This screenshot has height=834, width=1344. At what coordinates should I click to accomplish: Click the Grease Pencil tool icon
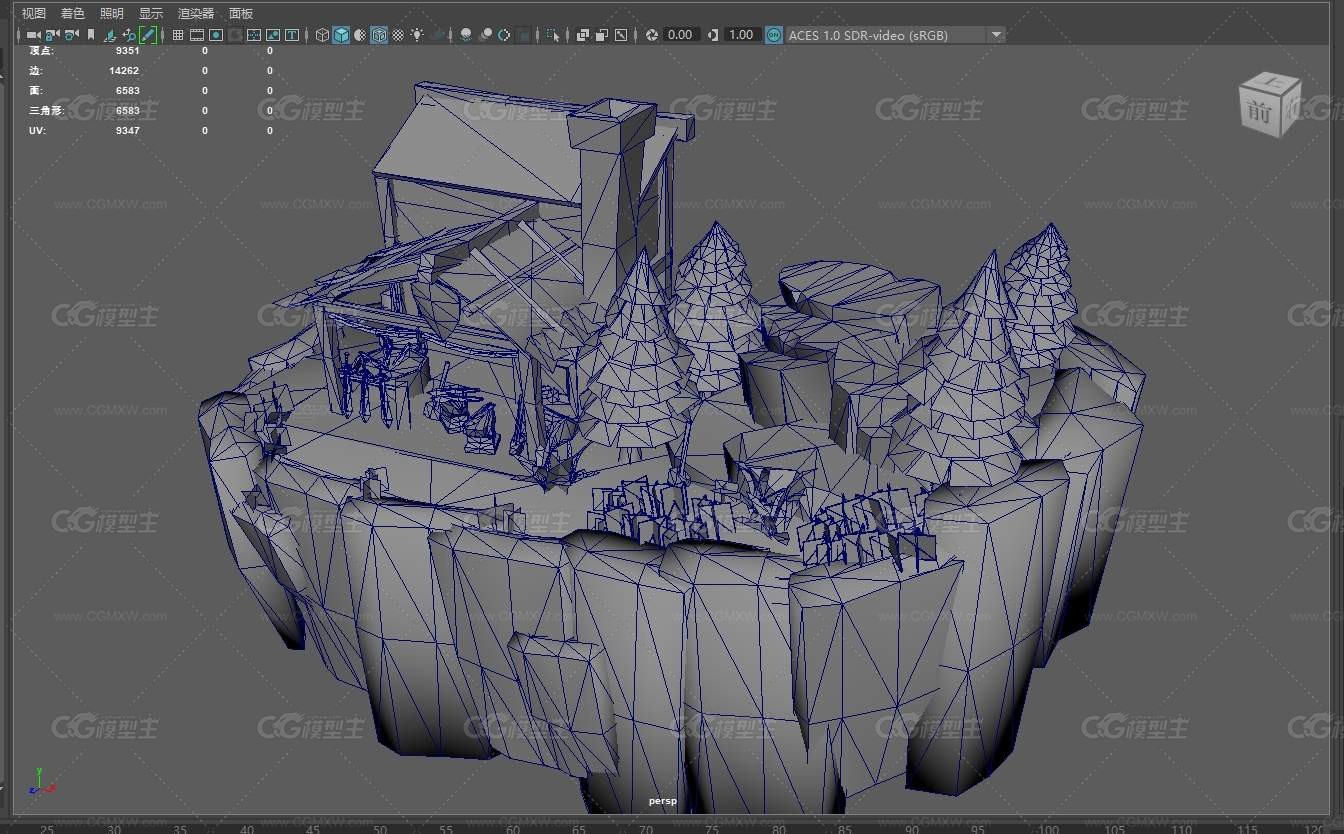148,35
